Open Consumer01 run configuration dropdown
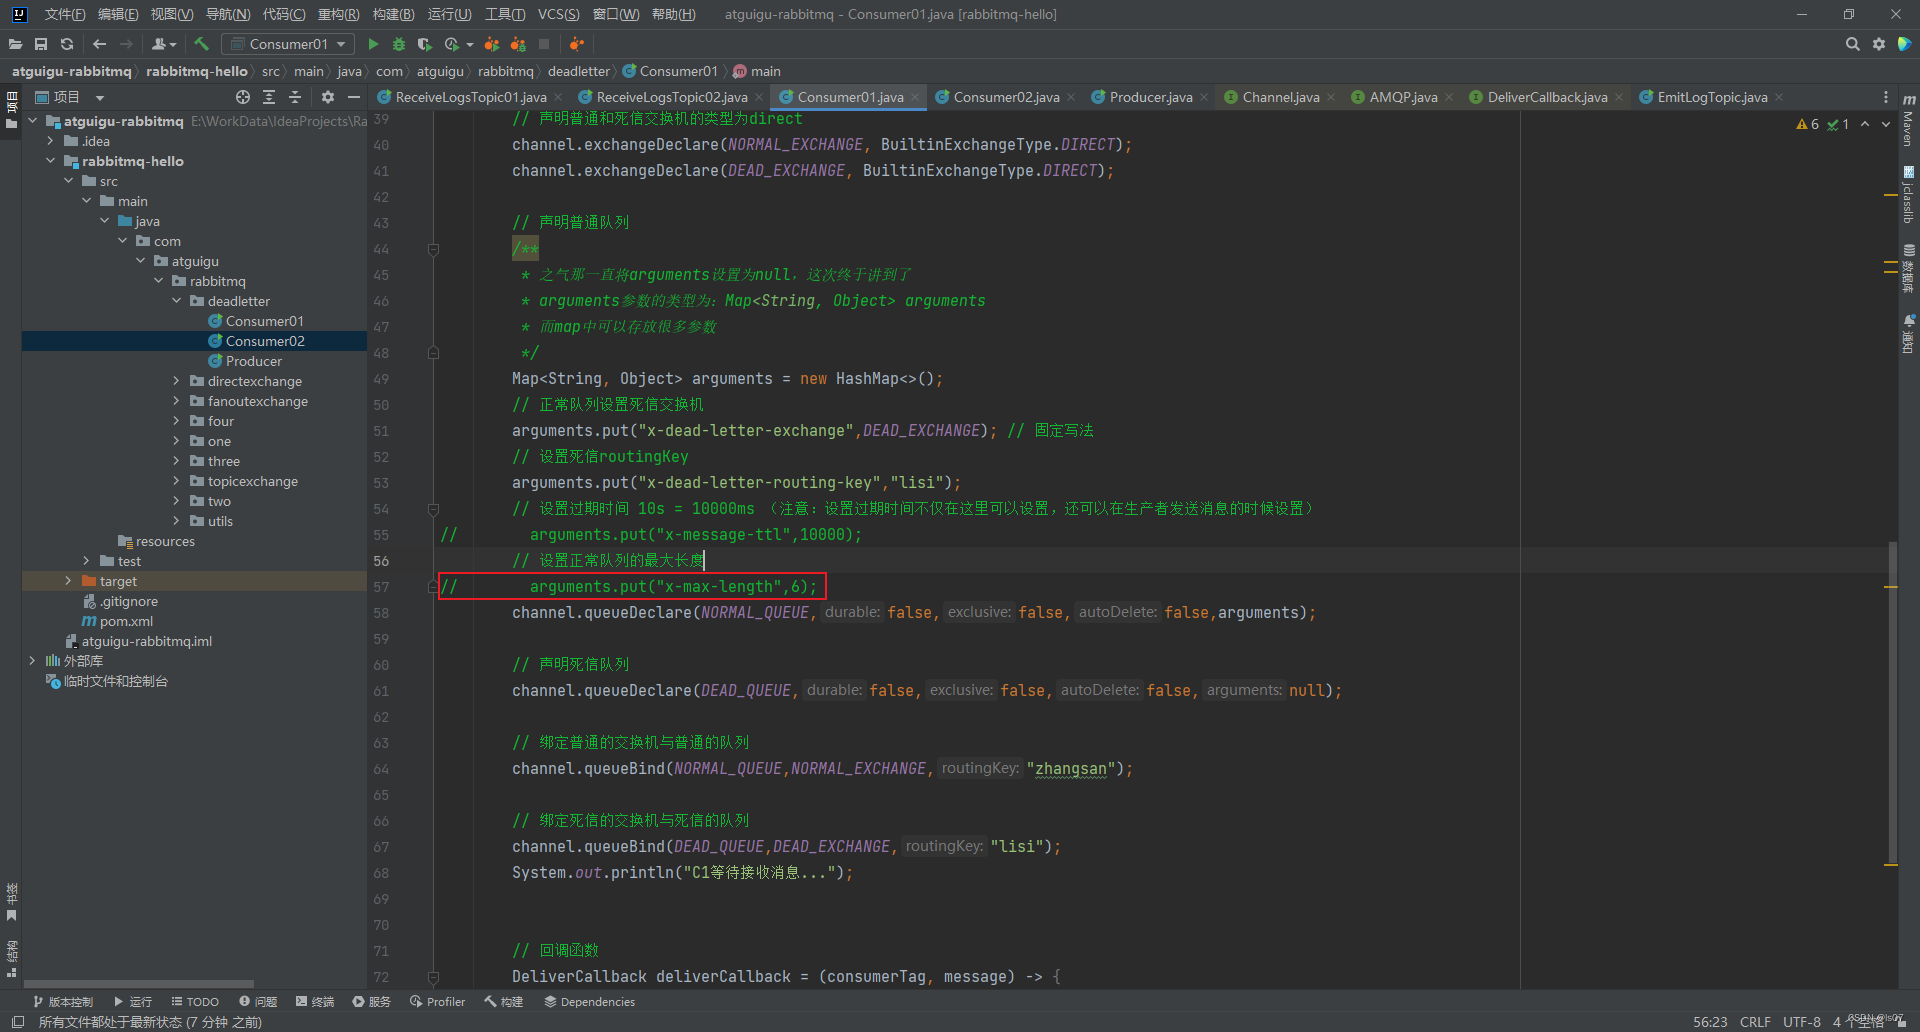 (288, 44)
